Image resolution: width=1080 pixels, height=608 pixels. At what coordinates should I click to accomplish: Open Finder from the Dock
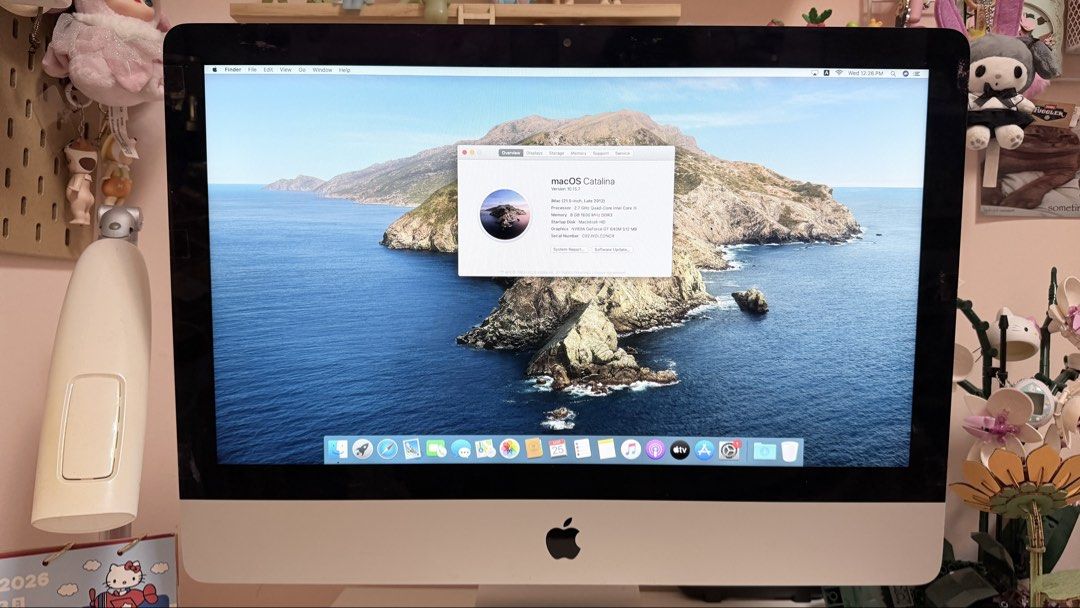click(x=338, y=450)
